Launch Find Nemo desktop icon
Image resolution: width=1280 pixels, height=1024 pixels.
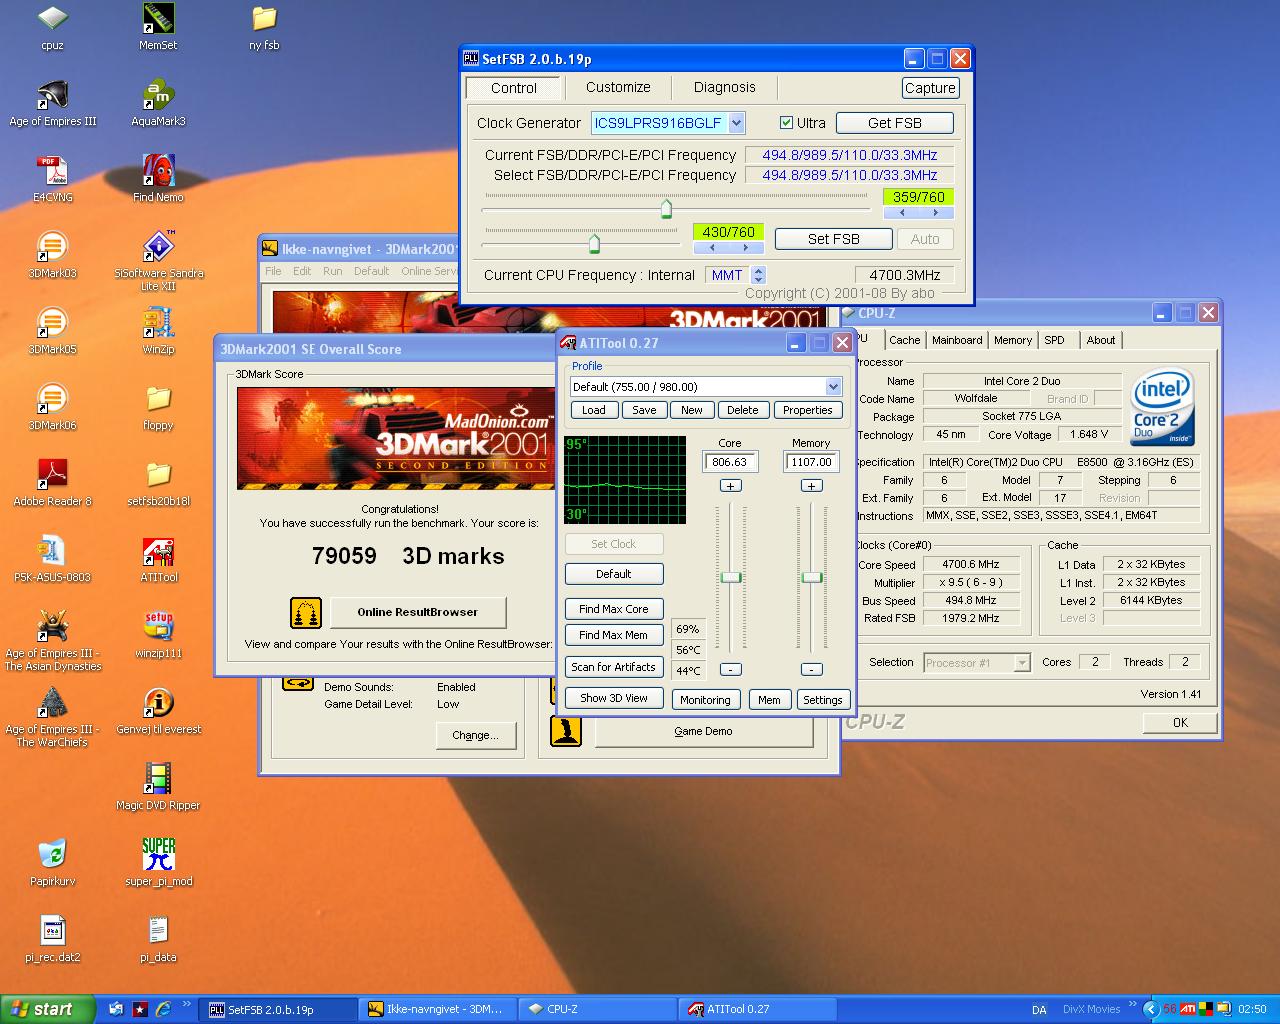[x=158, y=179]
